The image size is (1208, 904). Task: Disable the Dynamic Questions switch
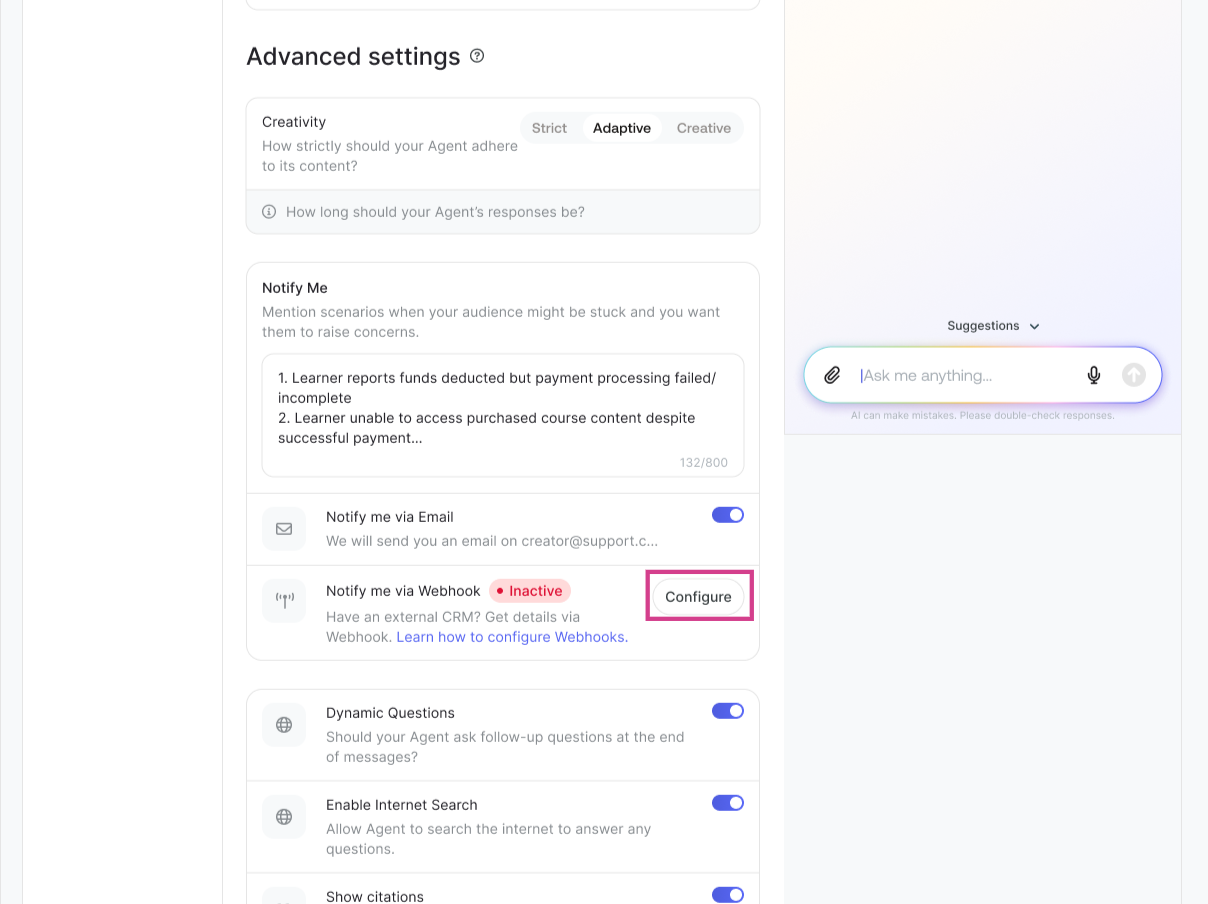click(x=727, y=711)
